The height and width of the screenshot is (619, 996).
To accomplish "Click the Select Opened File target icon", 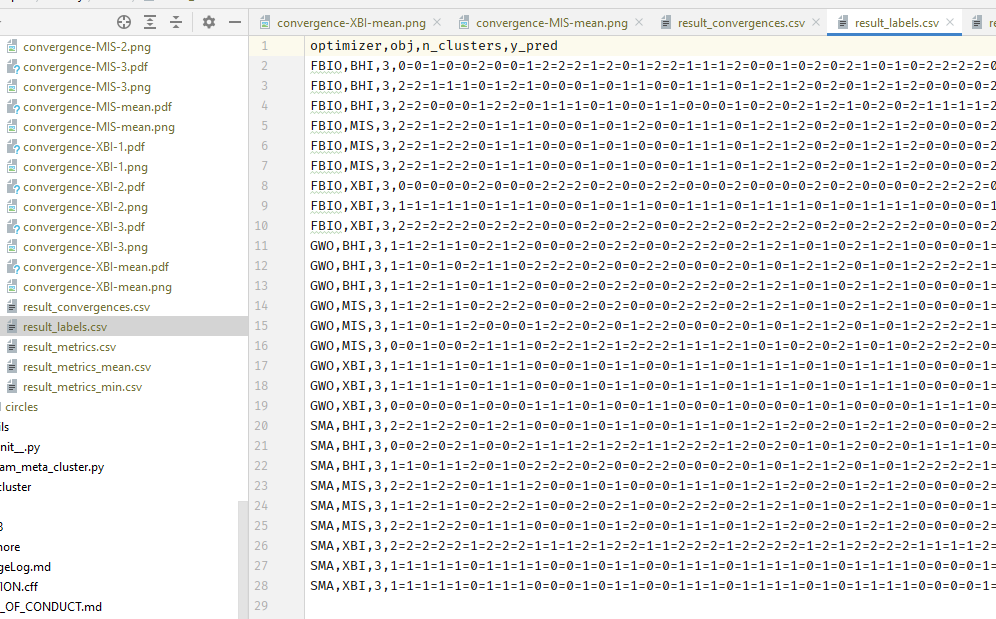I will tap(124, 22).
